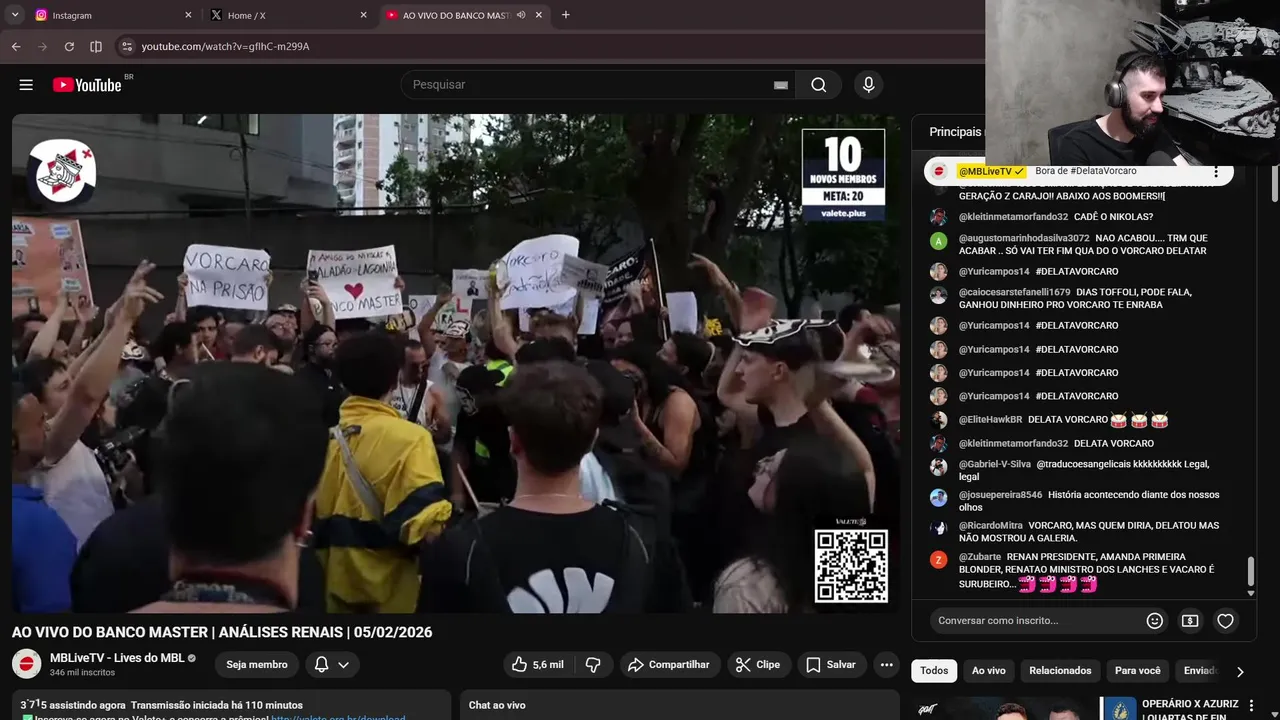Open MBLiveTV channel avatar
Screen dimensions: 1280x720
point(27,664)
